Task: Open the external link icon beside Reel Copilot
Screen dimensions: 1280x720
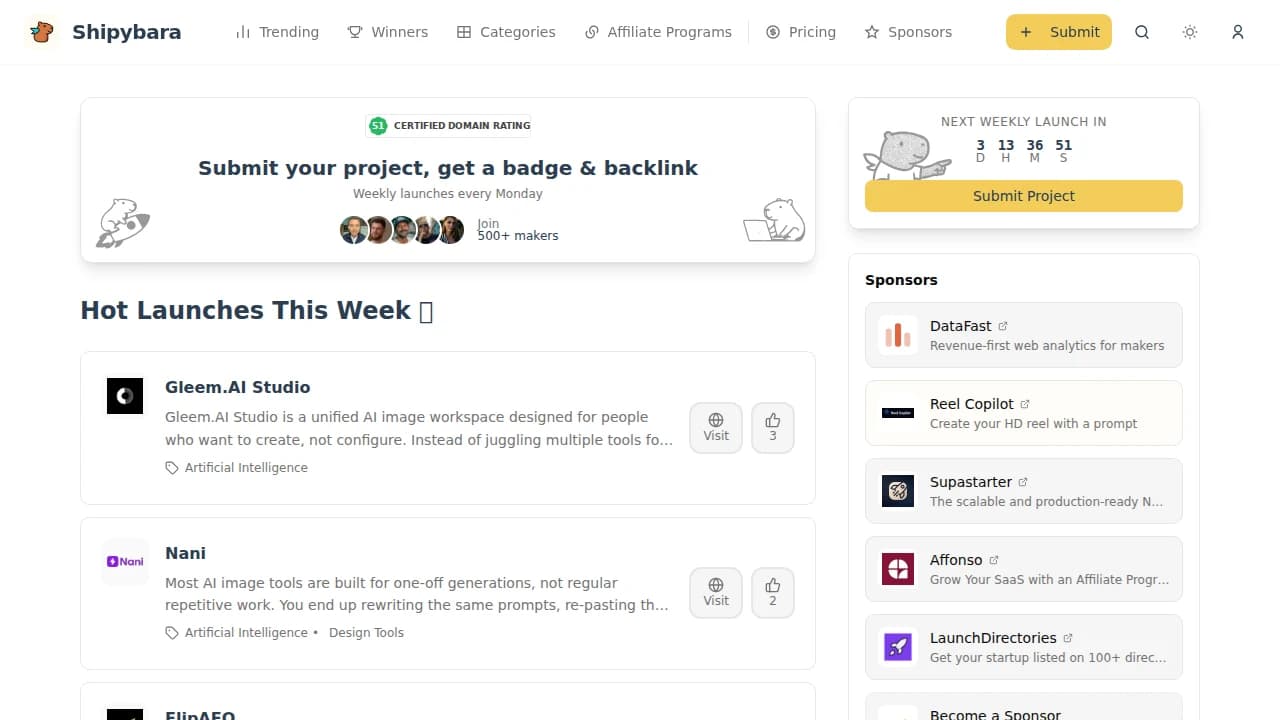Action: click(x=1025, y=403)
